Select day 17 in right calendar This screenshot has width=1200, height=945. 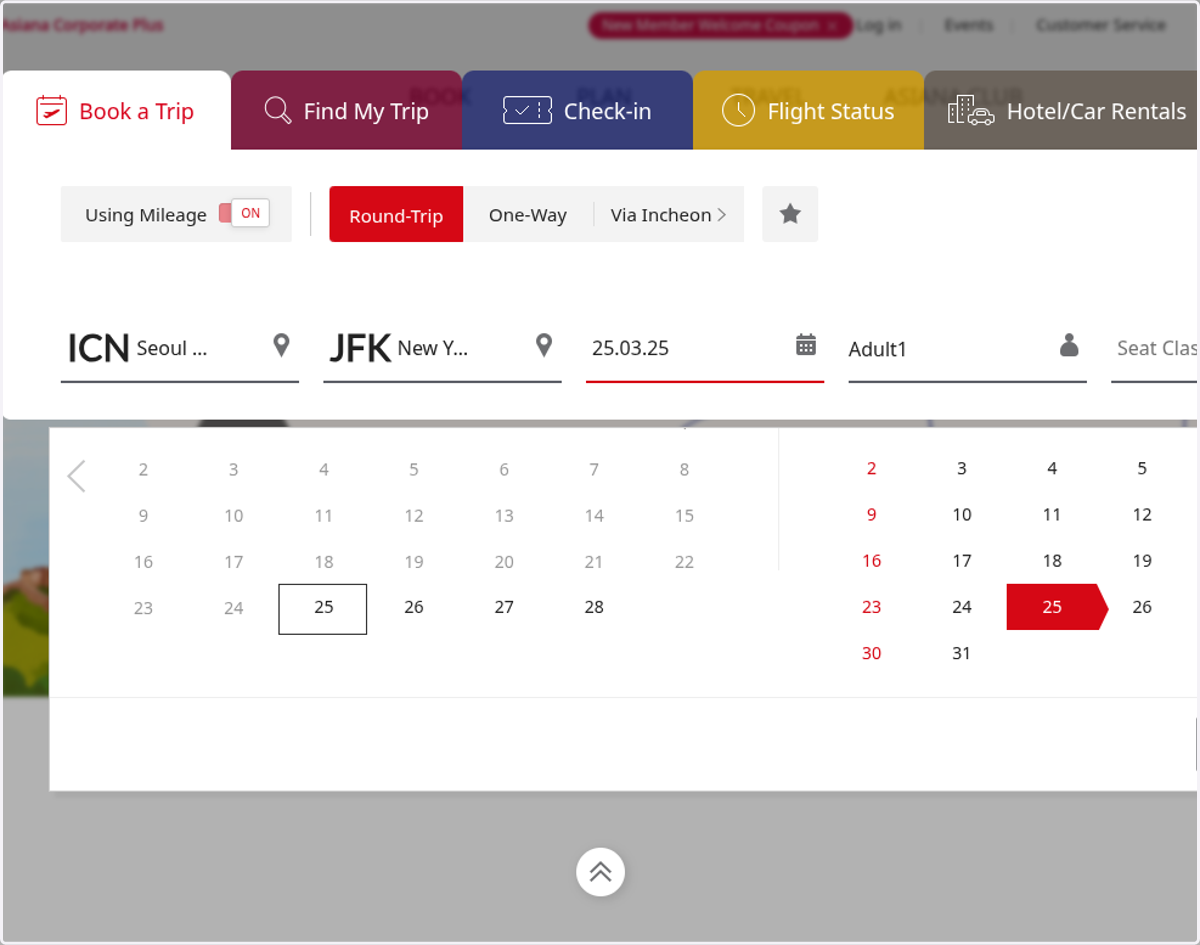click(x=962, y=561)
